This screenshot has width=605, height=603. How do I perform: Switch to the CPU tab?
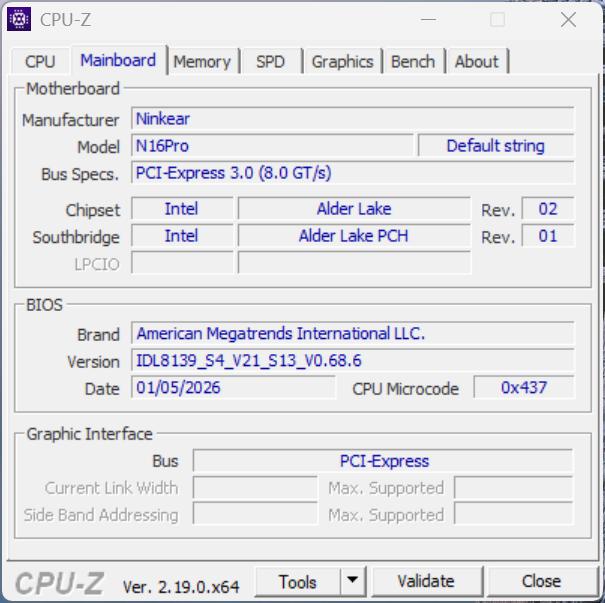click(x=40, y=62)
